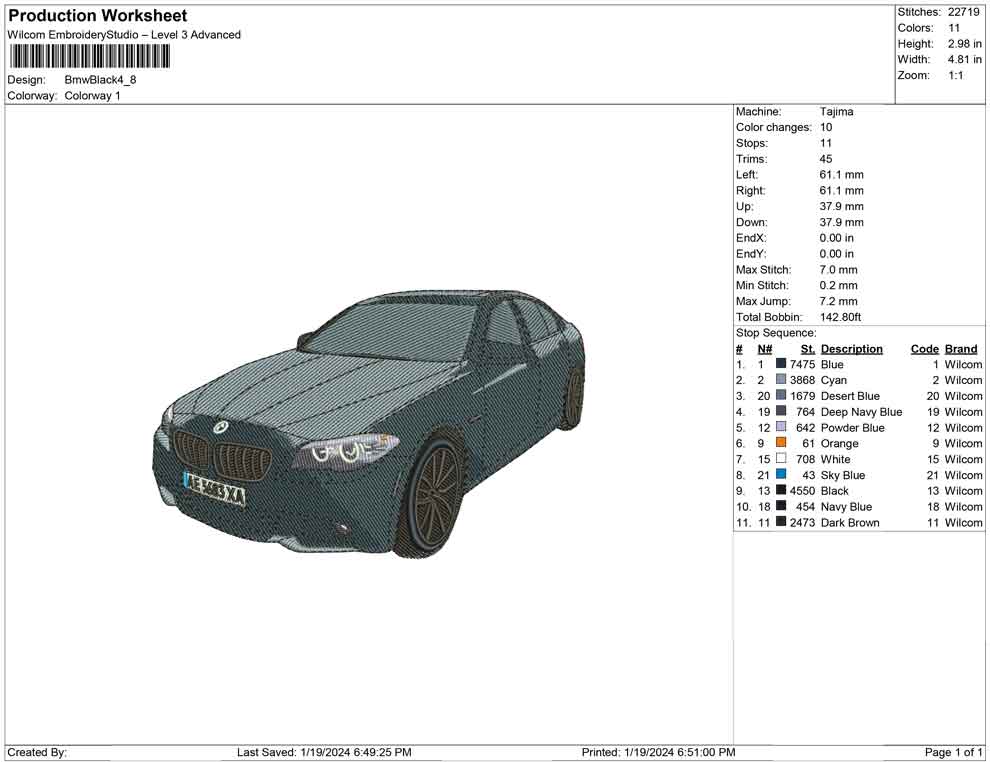This screenshot has height=762, width=990.
Task: Click the Stops value 11
Action: click(826, 143)
